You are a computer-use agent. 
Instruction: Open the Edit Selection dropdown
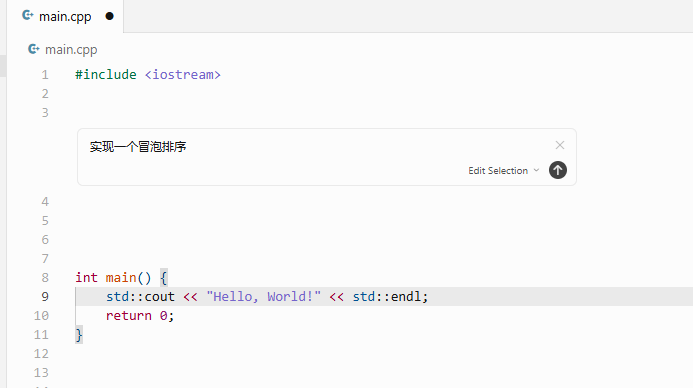point(503,171)
